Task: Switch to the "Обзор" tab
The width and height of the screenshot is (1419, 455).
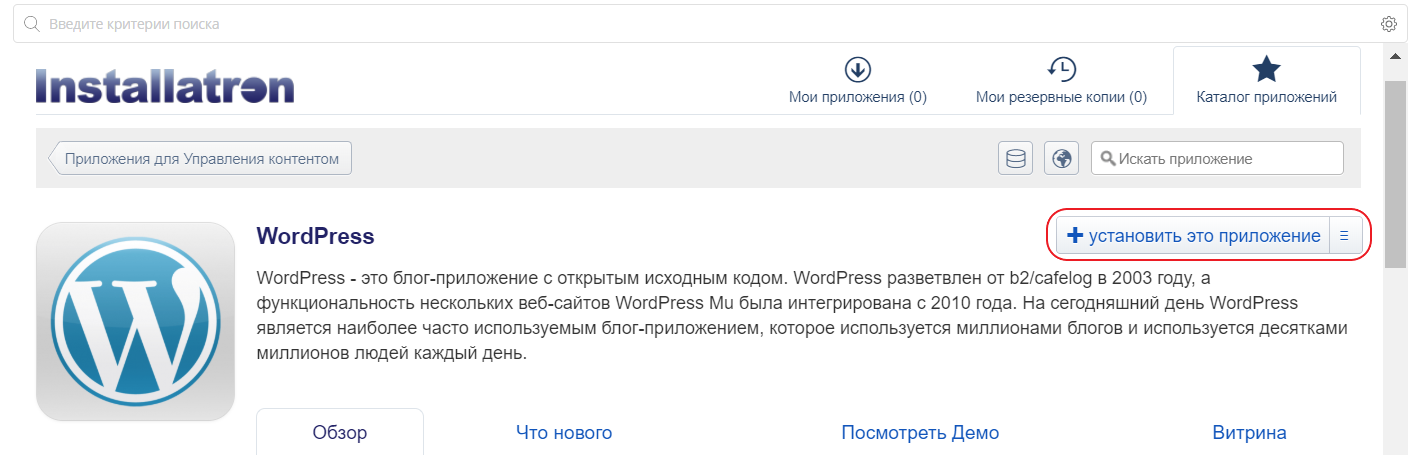Action: (340, 433)
